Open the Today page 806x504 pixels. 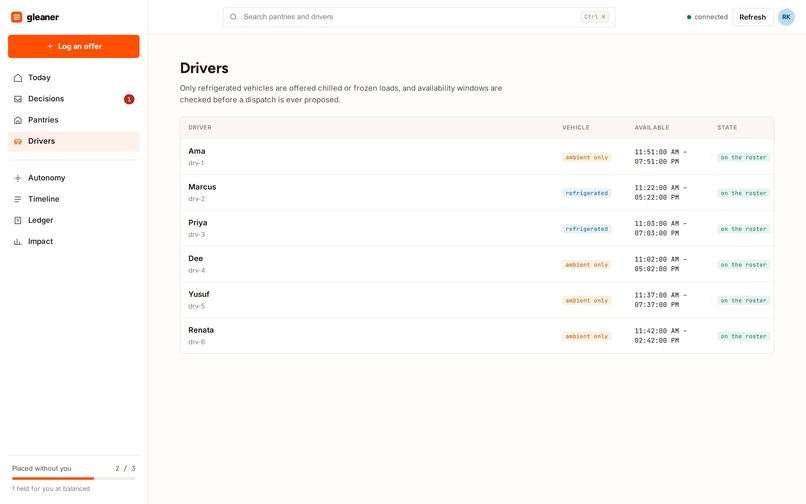click(x=74, y=78)
